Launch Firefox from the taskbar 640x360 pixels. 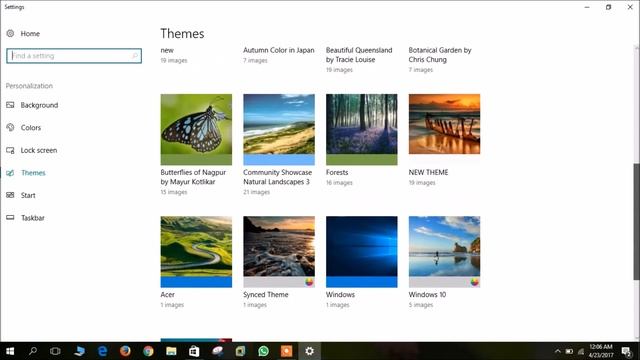click(125, 351)
